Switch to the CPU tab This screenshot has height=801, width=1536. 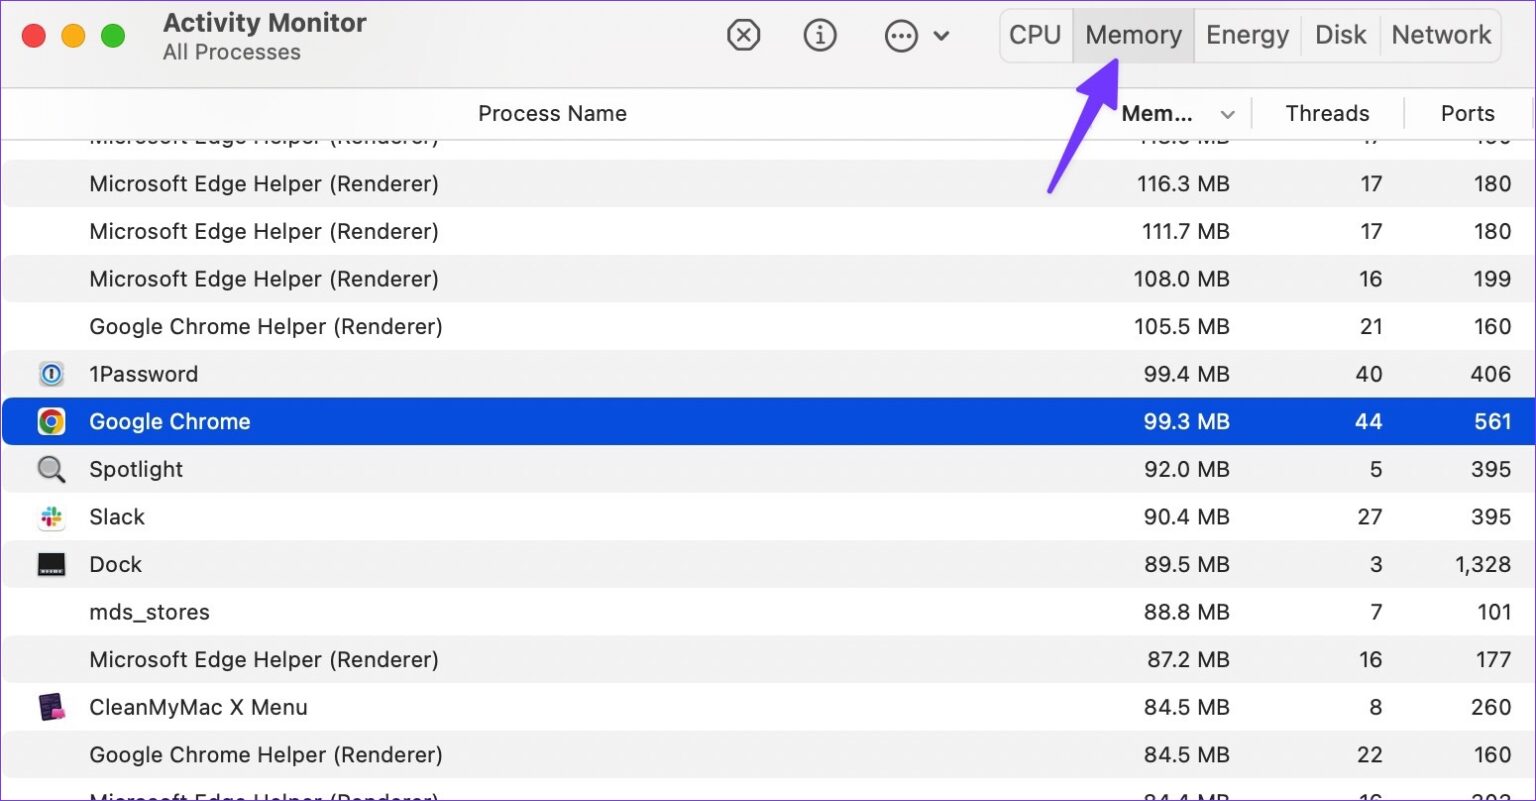pos(1035,35)
